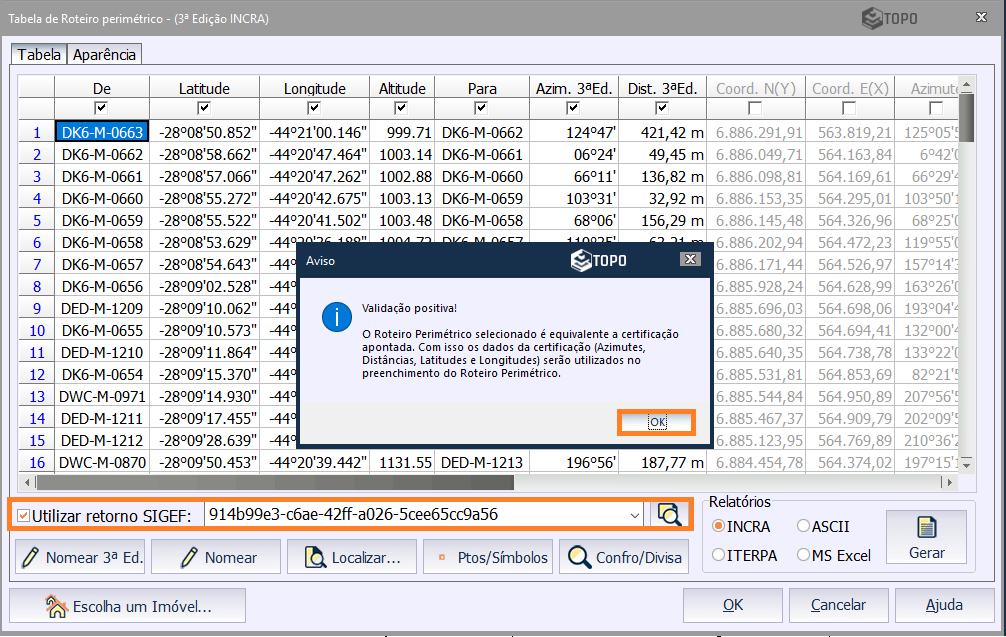Toggle the Utilizar retorno SIGEF checkbox
The width and height of the screenshot is (1006, 637).
pos(23,516)
